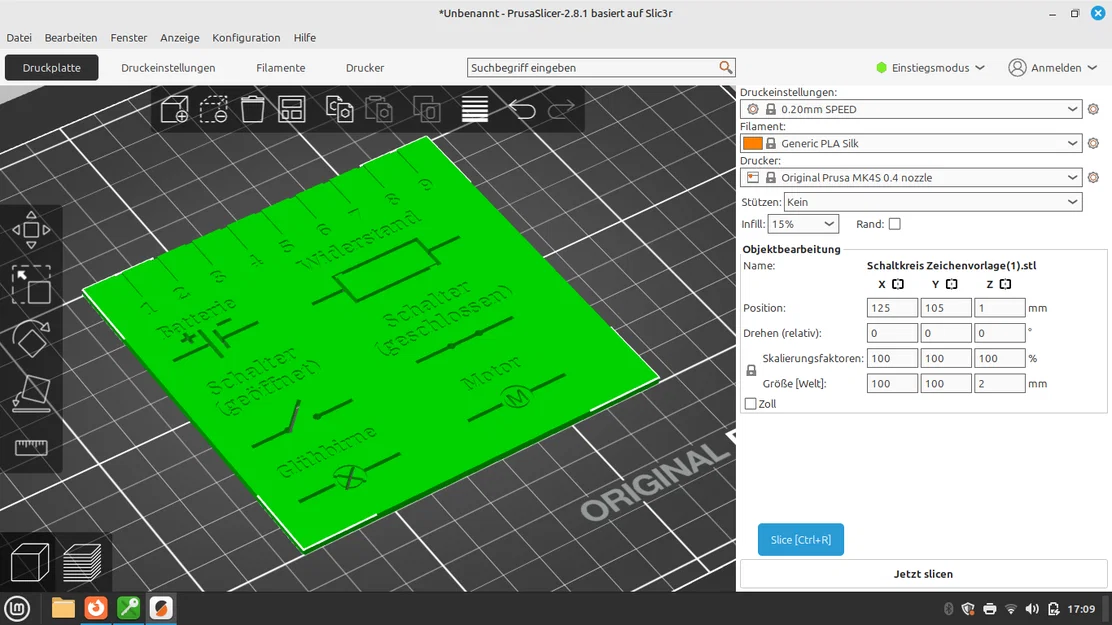Open the file manager in taskbar
Screen dimensions: 1112x625
[63, 608]
